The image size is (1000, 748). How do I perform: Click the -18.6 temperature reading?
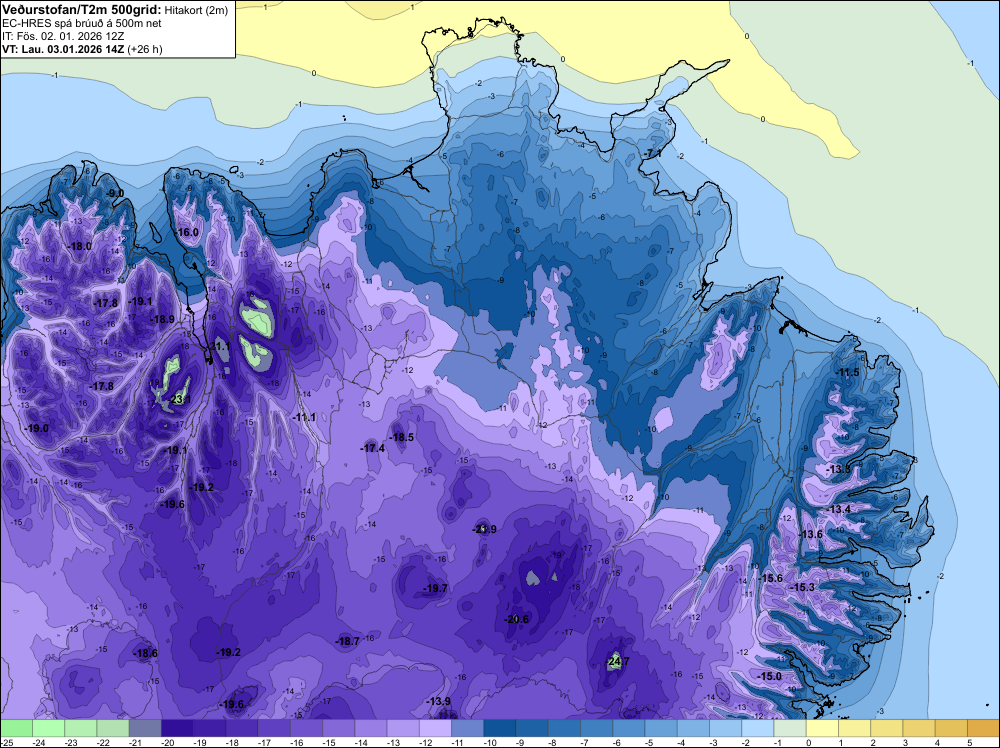point(145,653)
